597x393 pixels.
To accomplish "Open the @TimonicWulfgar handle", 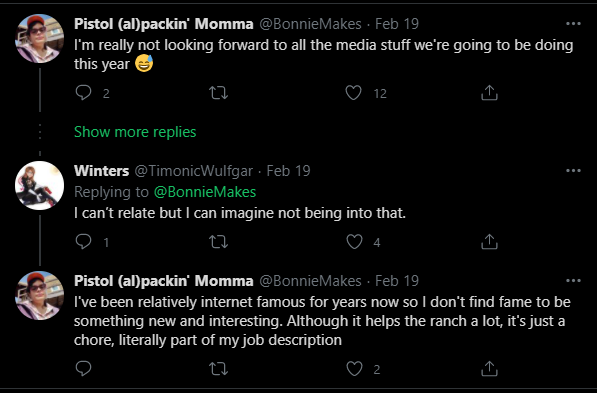I will 193,171.
